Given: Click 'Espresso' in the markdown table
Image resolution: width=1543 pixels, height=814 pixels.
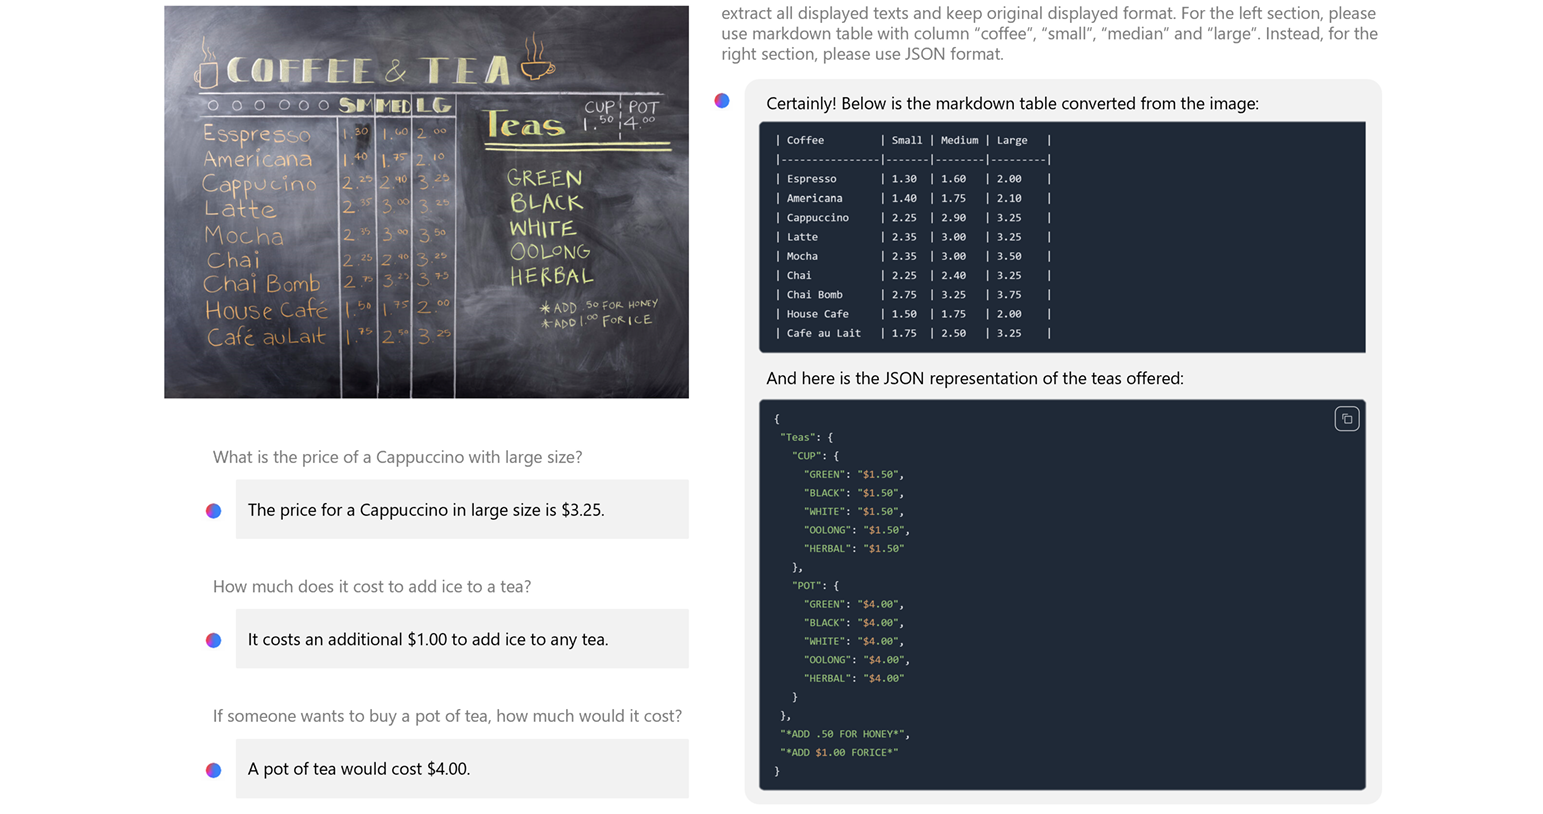Looking at the screenshot, I should click(x=811, y=179).
